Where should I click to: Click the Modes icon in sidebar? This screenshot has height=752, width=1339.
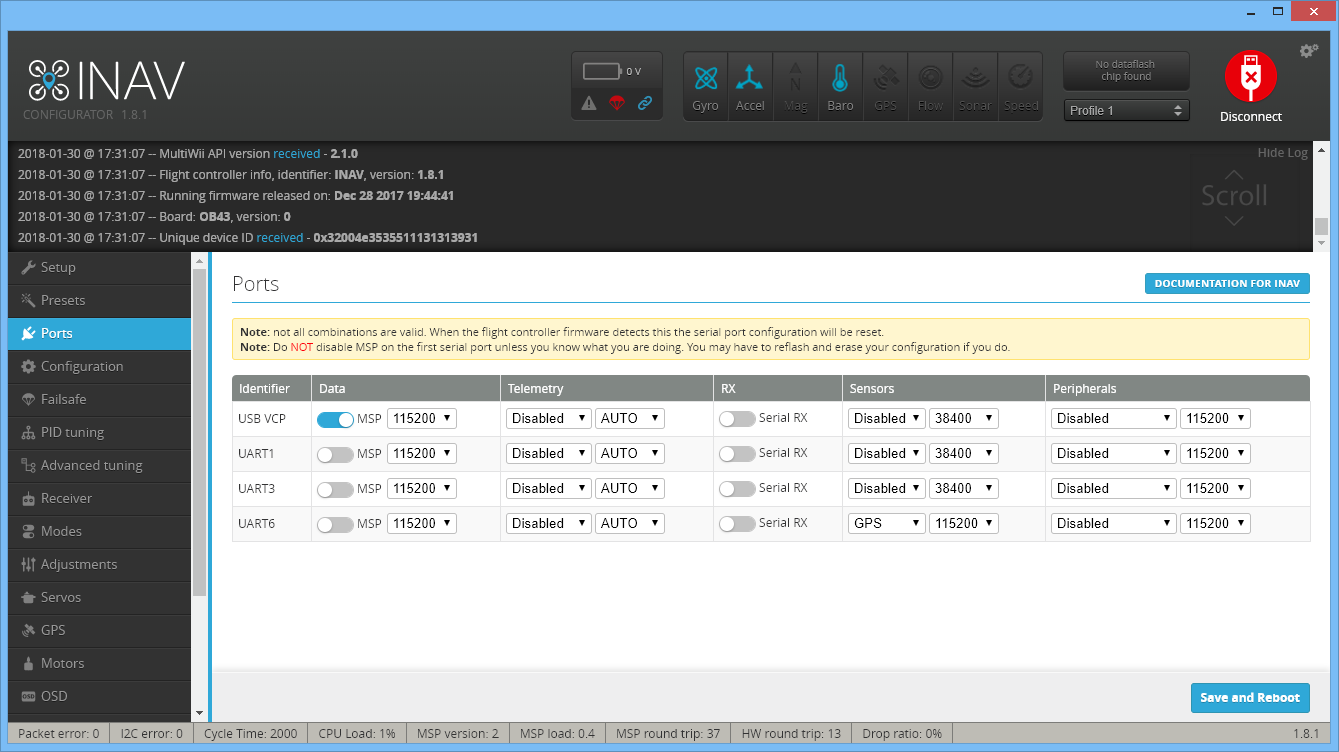[x=28, y=531]
